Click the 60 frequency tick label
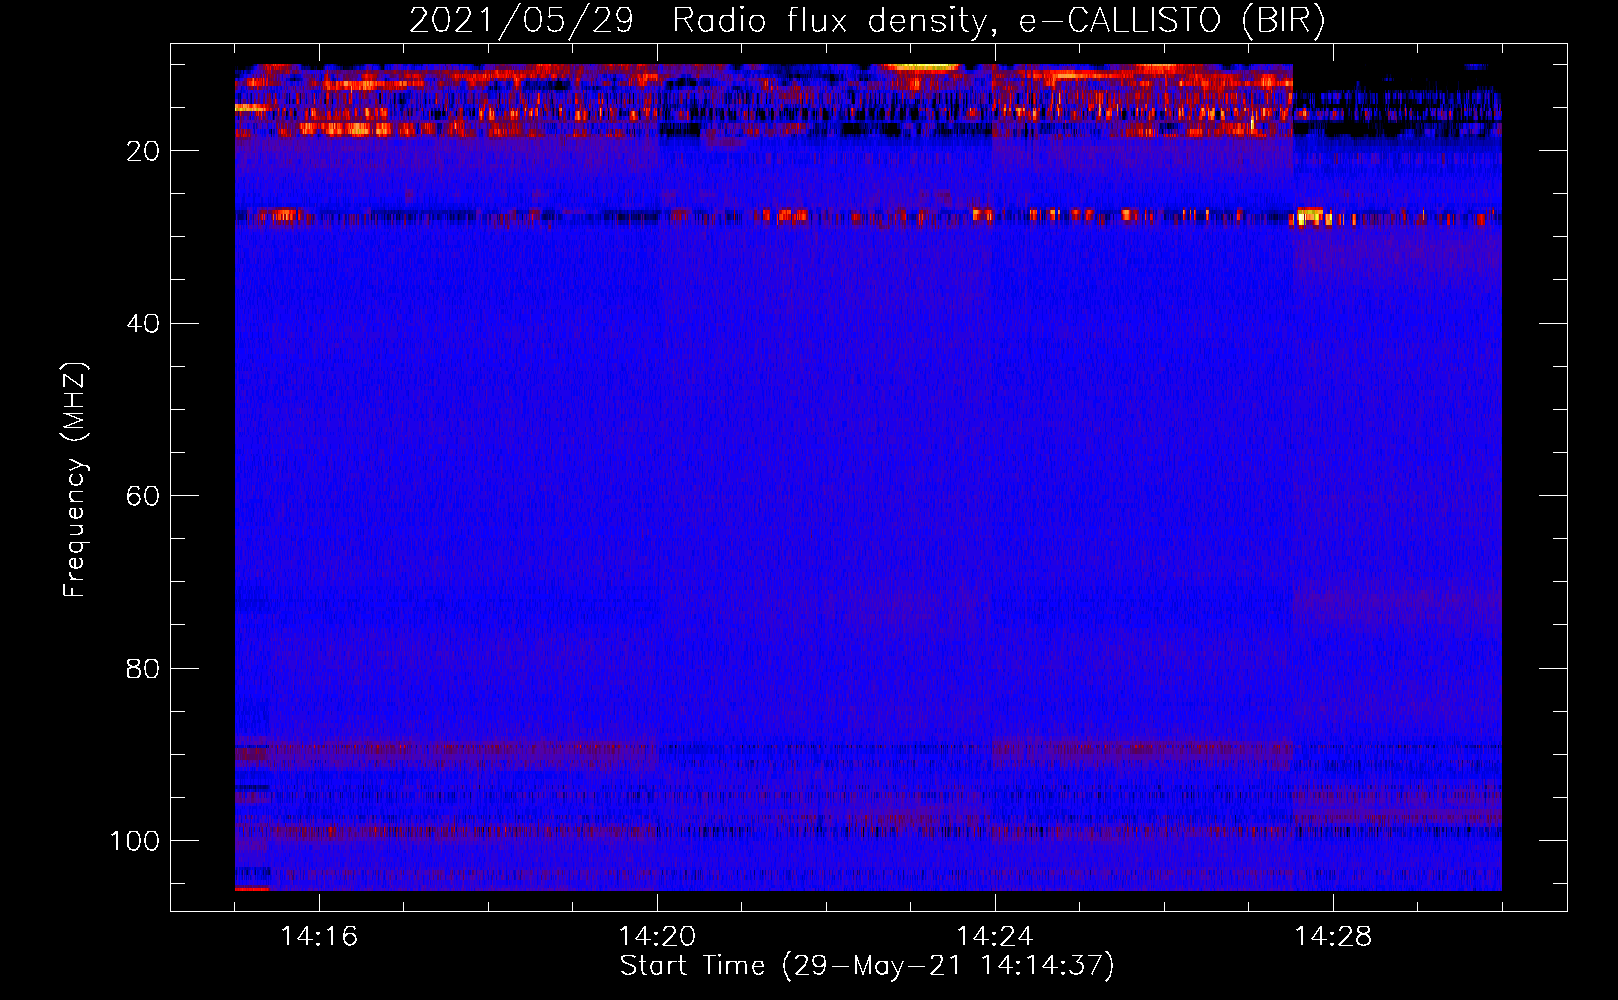The height and width of the screenshot is (1000, 1618). [x=143, y=496]
